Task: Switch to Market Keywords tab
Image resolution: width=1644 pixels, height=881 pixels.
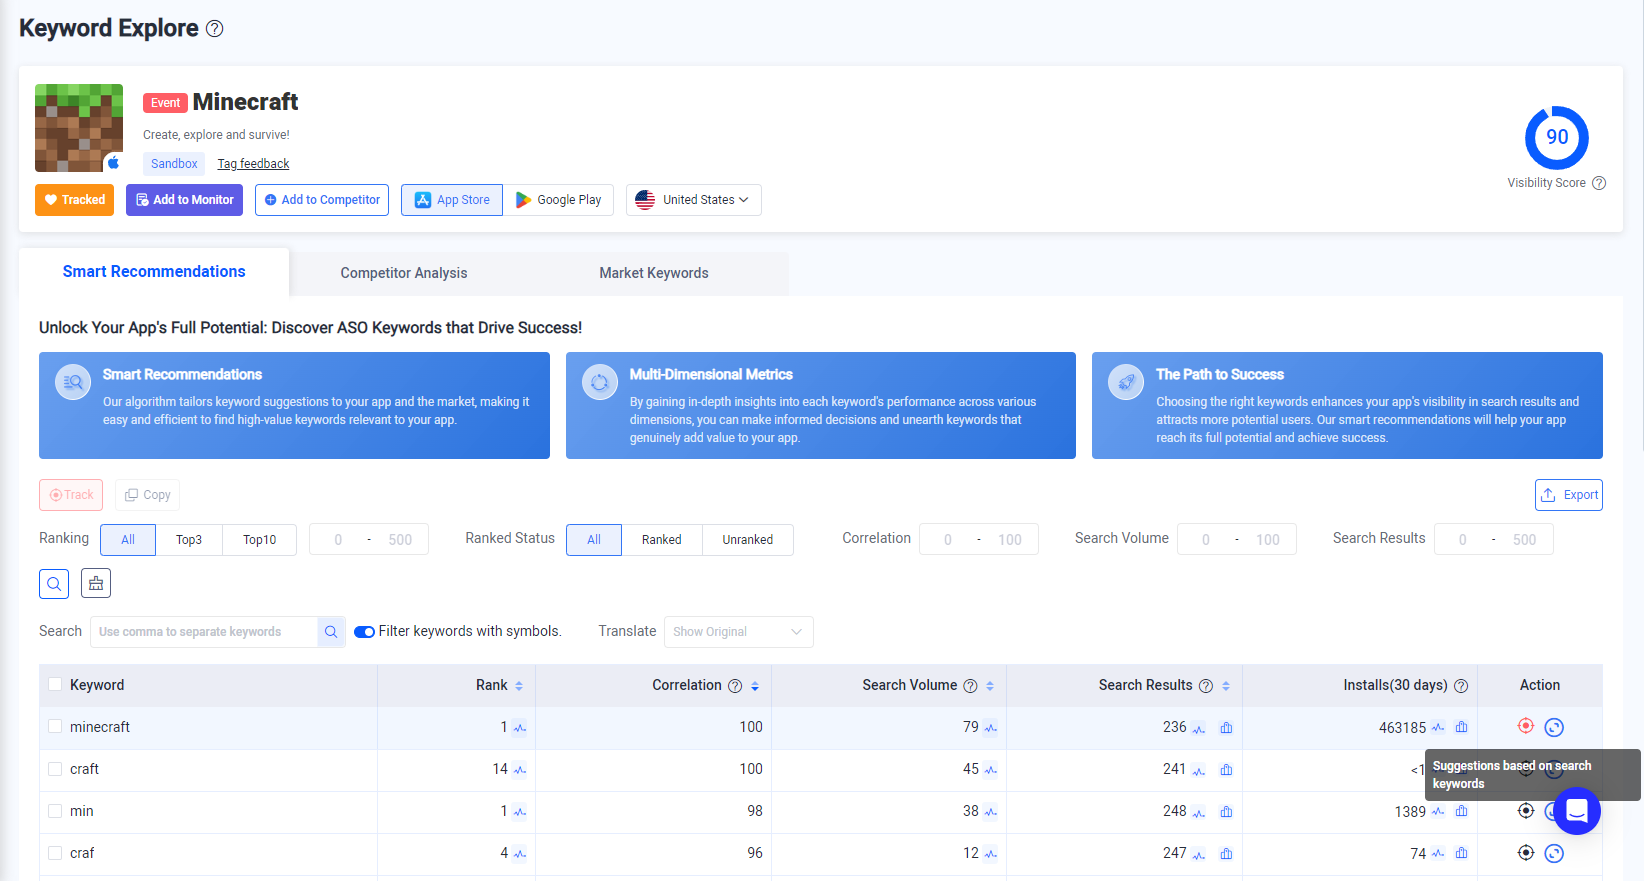Action: tap(654, 273)
